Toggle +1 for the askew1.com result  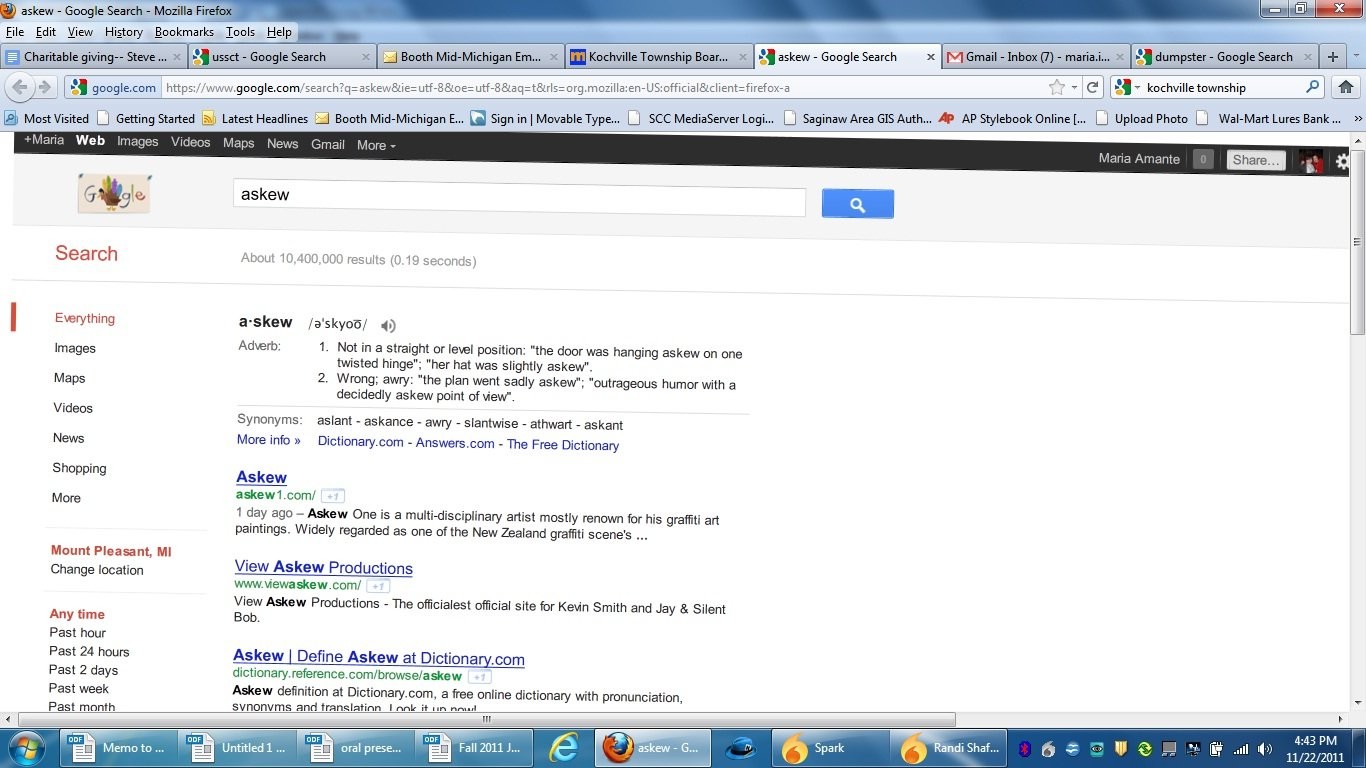tap(333, 496)
